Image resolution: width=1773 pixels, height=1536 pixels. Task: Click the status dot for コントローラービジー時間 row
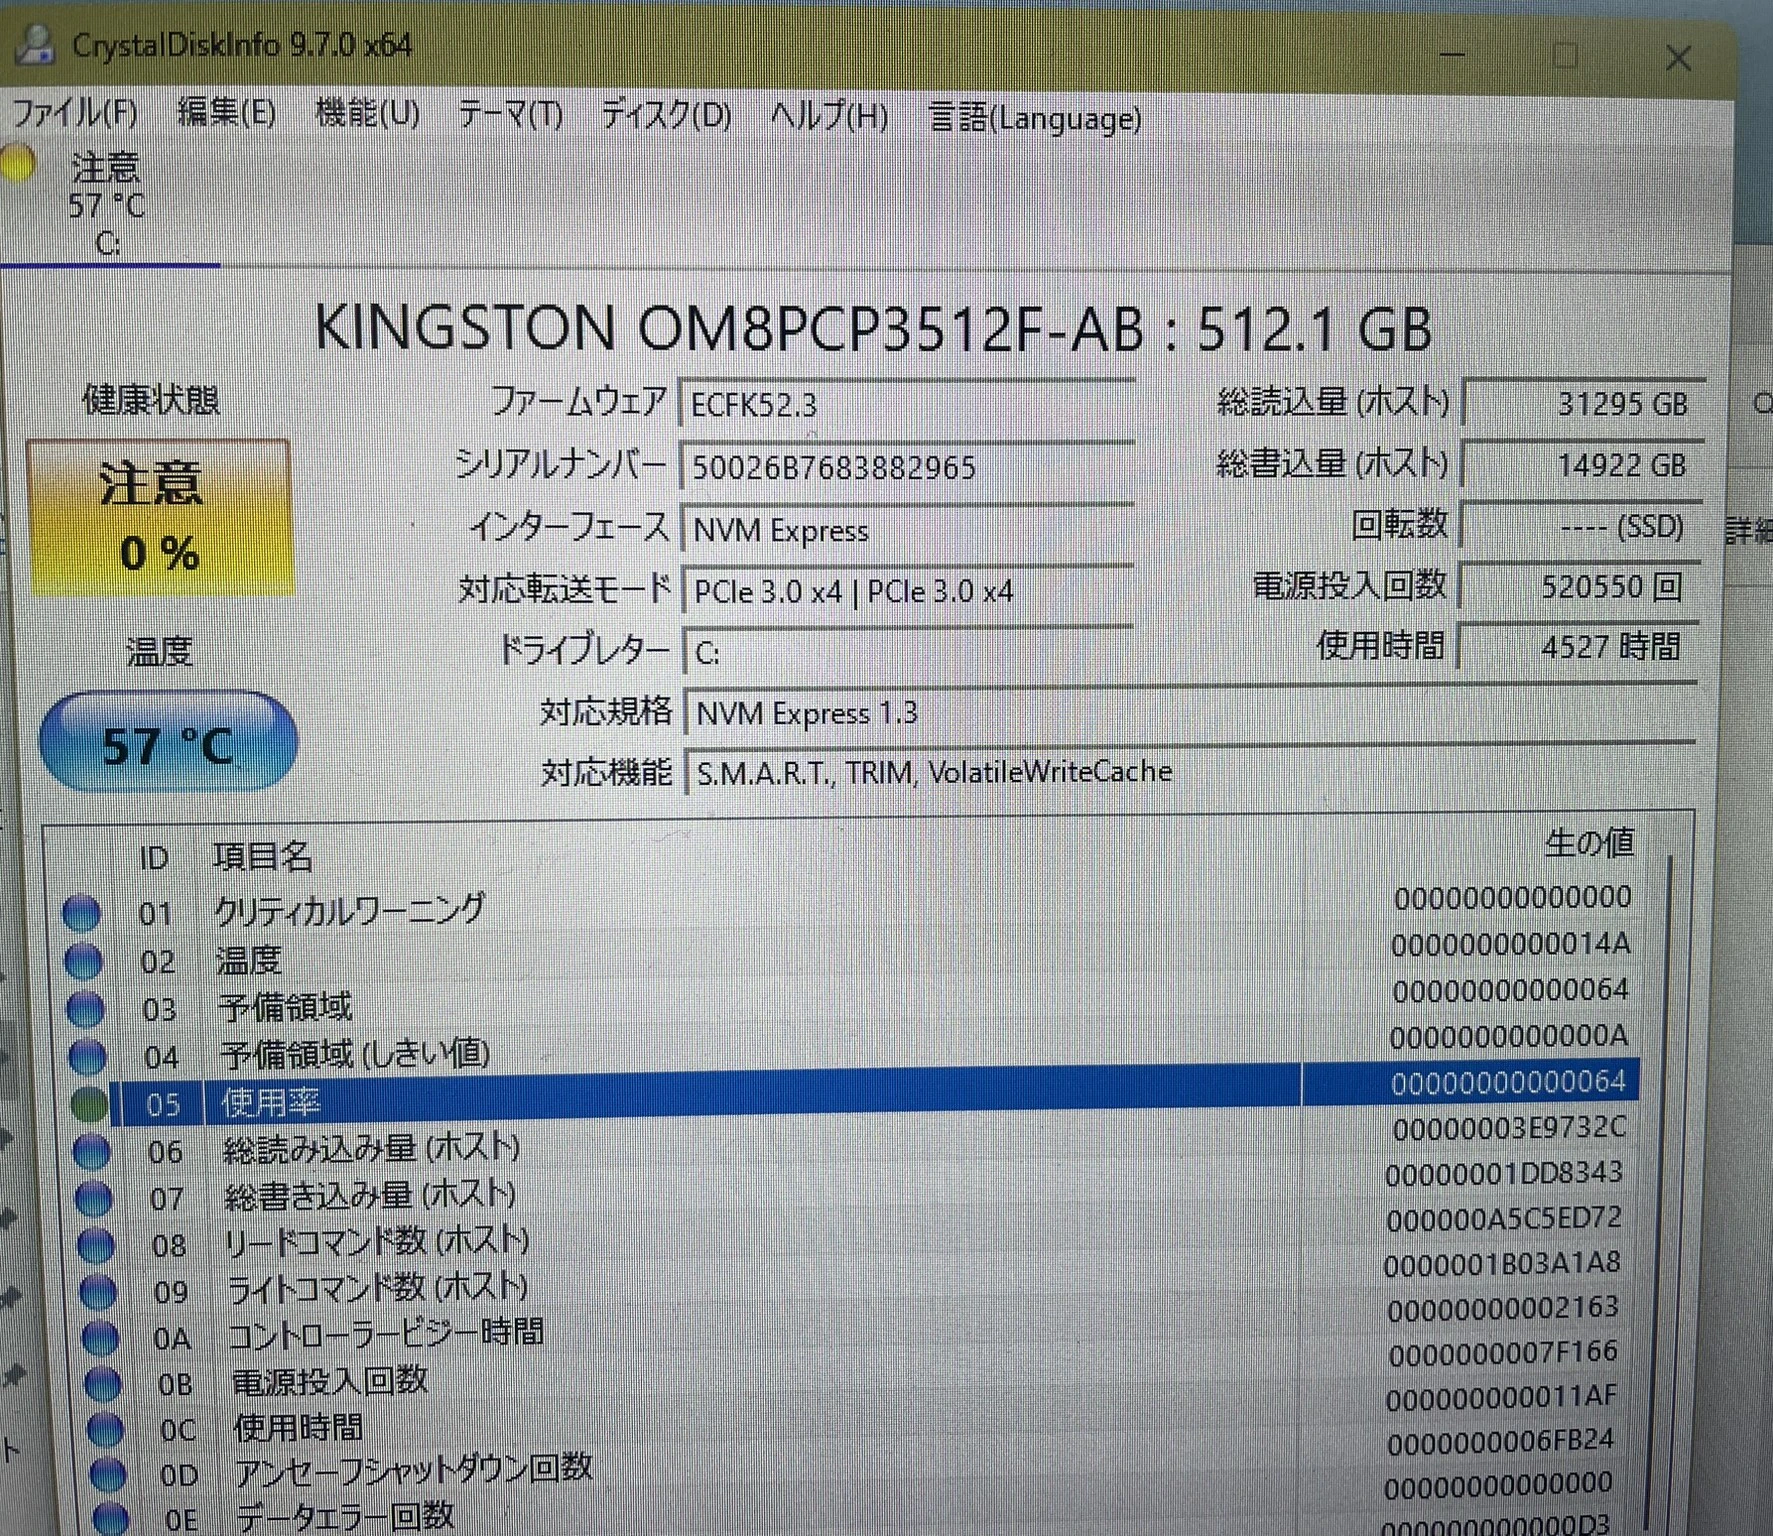[x=100, y=1338]
